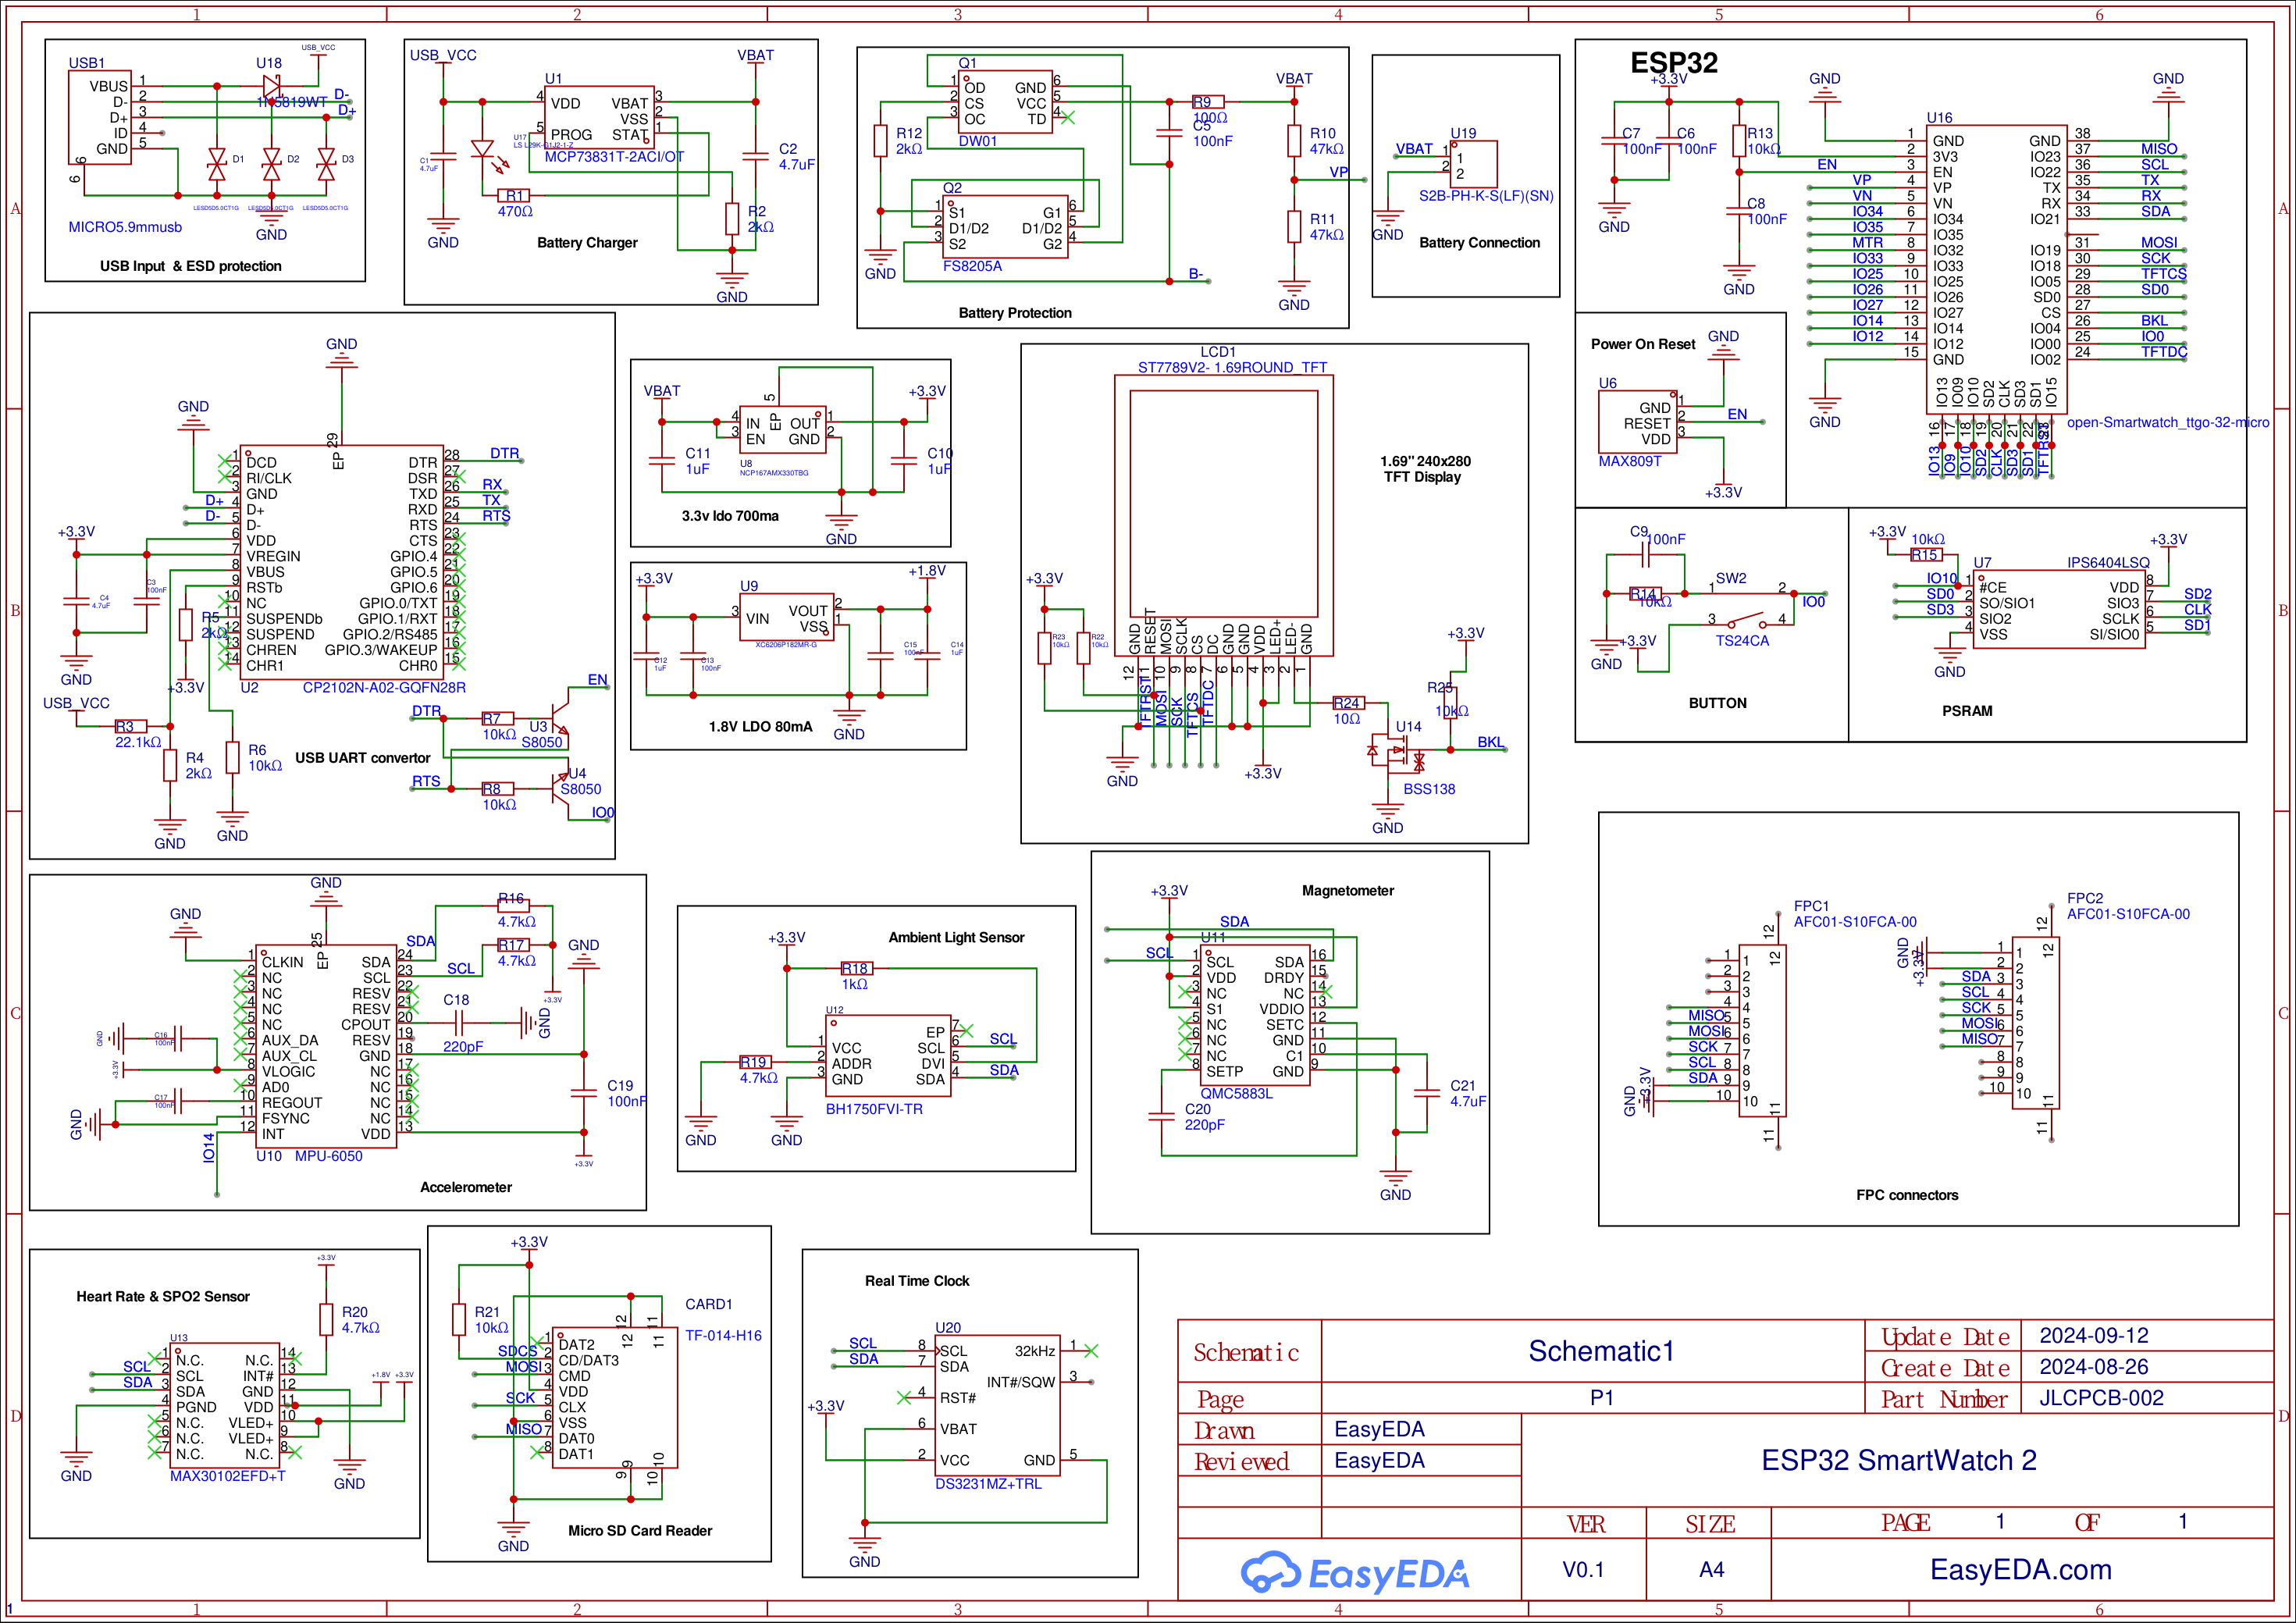Click the '3.3v ldo 700ma' label
This screenshot has height=1623, width=2296.
729,515
